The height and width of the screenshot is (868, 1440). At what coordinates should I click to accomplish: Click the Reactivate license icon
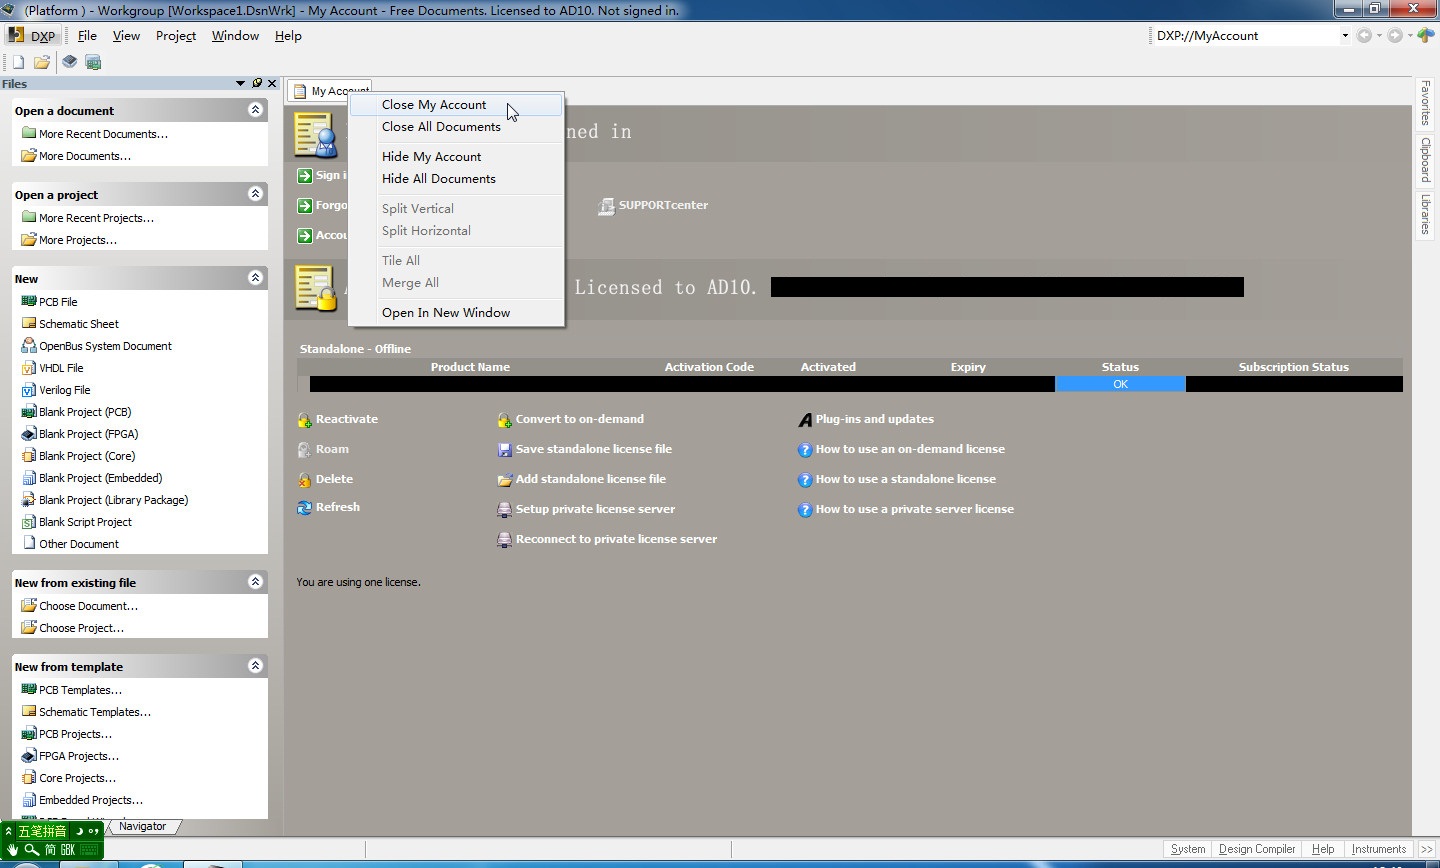305,420
